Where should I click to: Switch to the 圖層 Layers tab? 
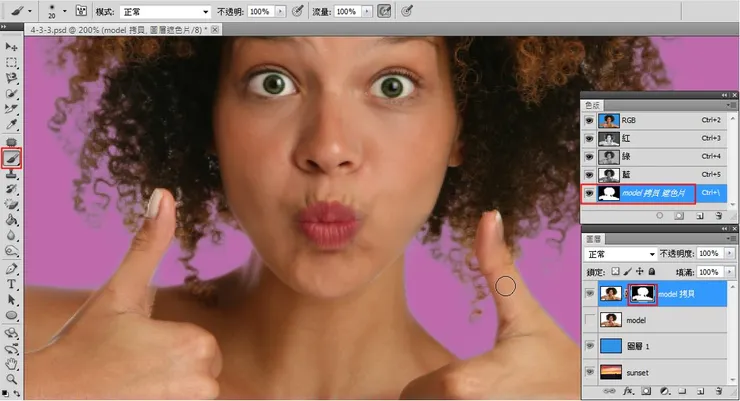click(594, 239)
